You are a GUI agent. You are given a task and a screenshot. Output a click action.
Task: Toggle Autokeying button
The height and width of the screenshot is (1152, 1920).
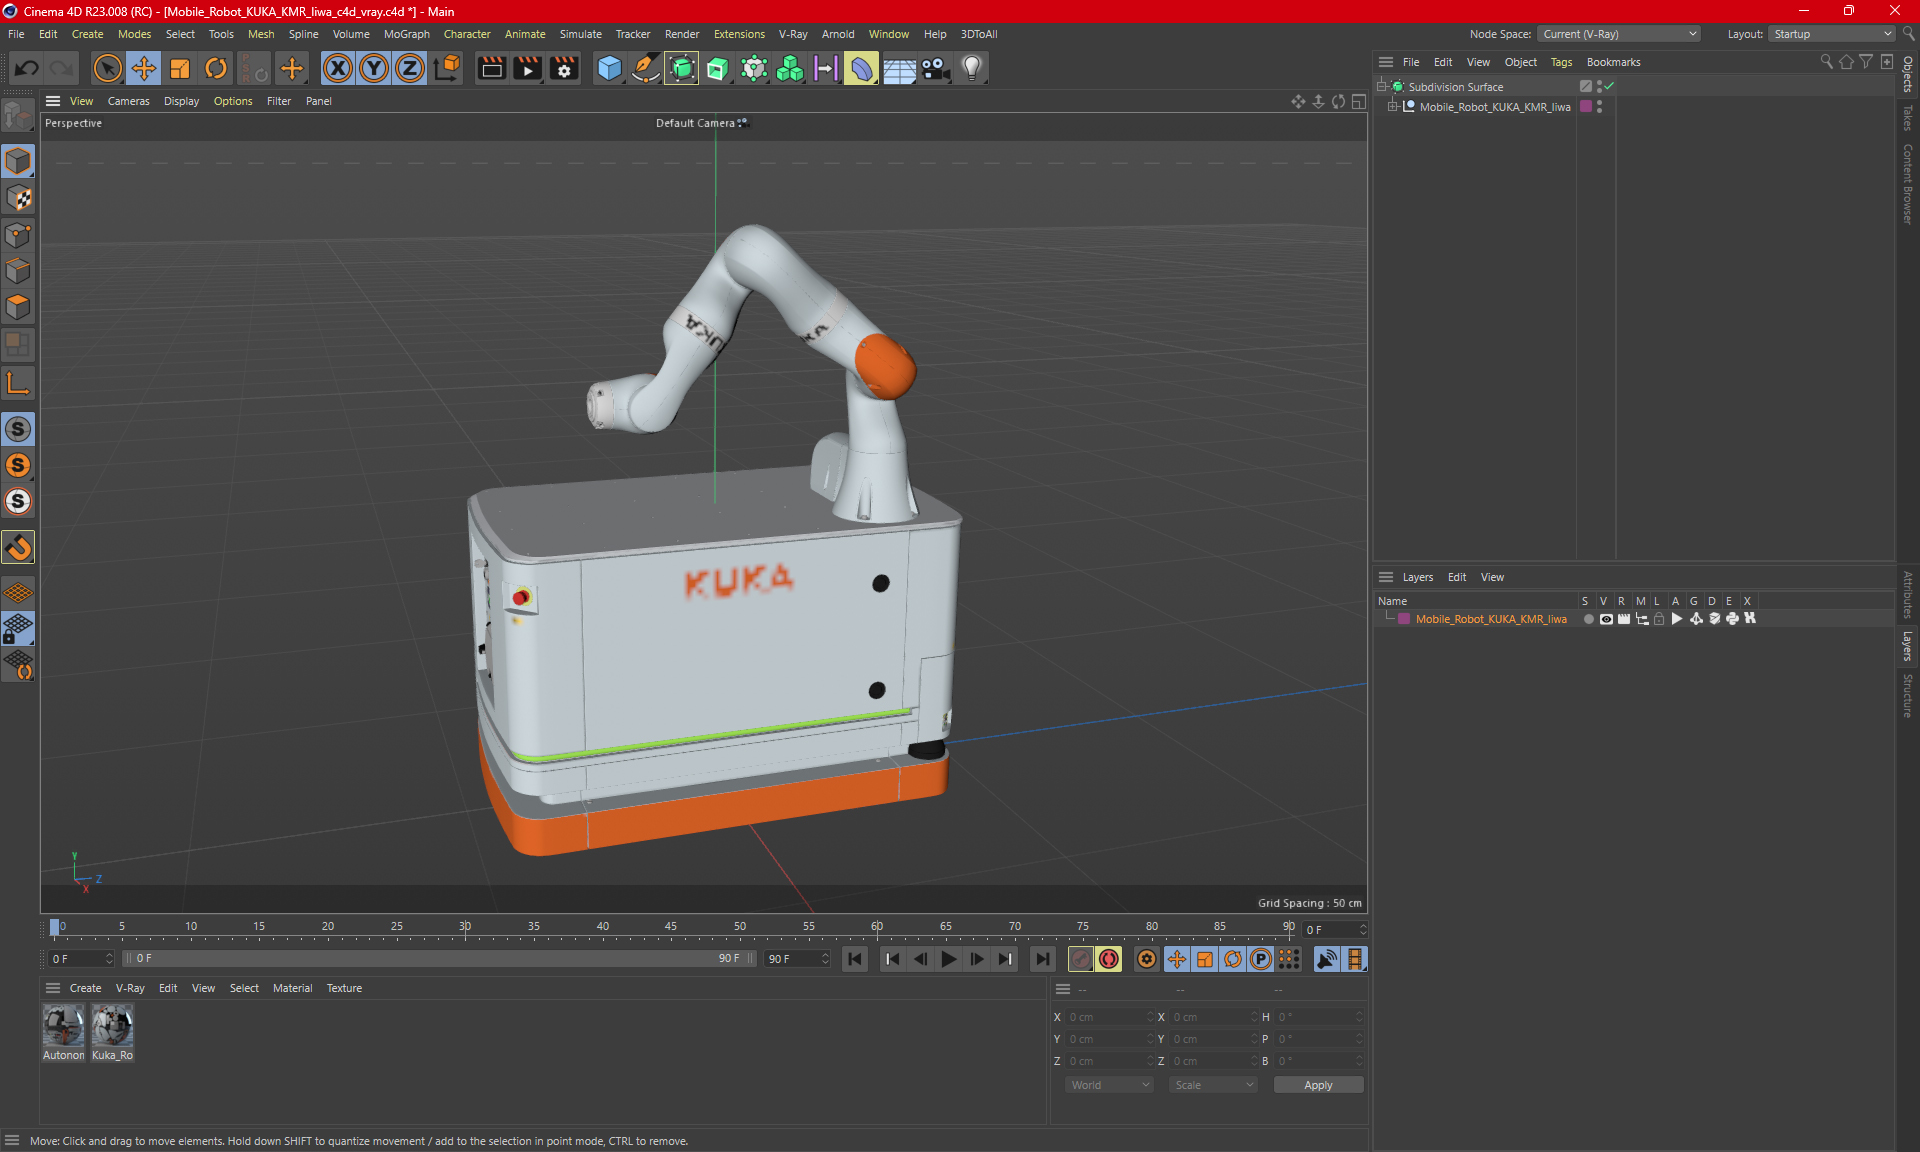click(x=1109, y=959)
